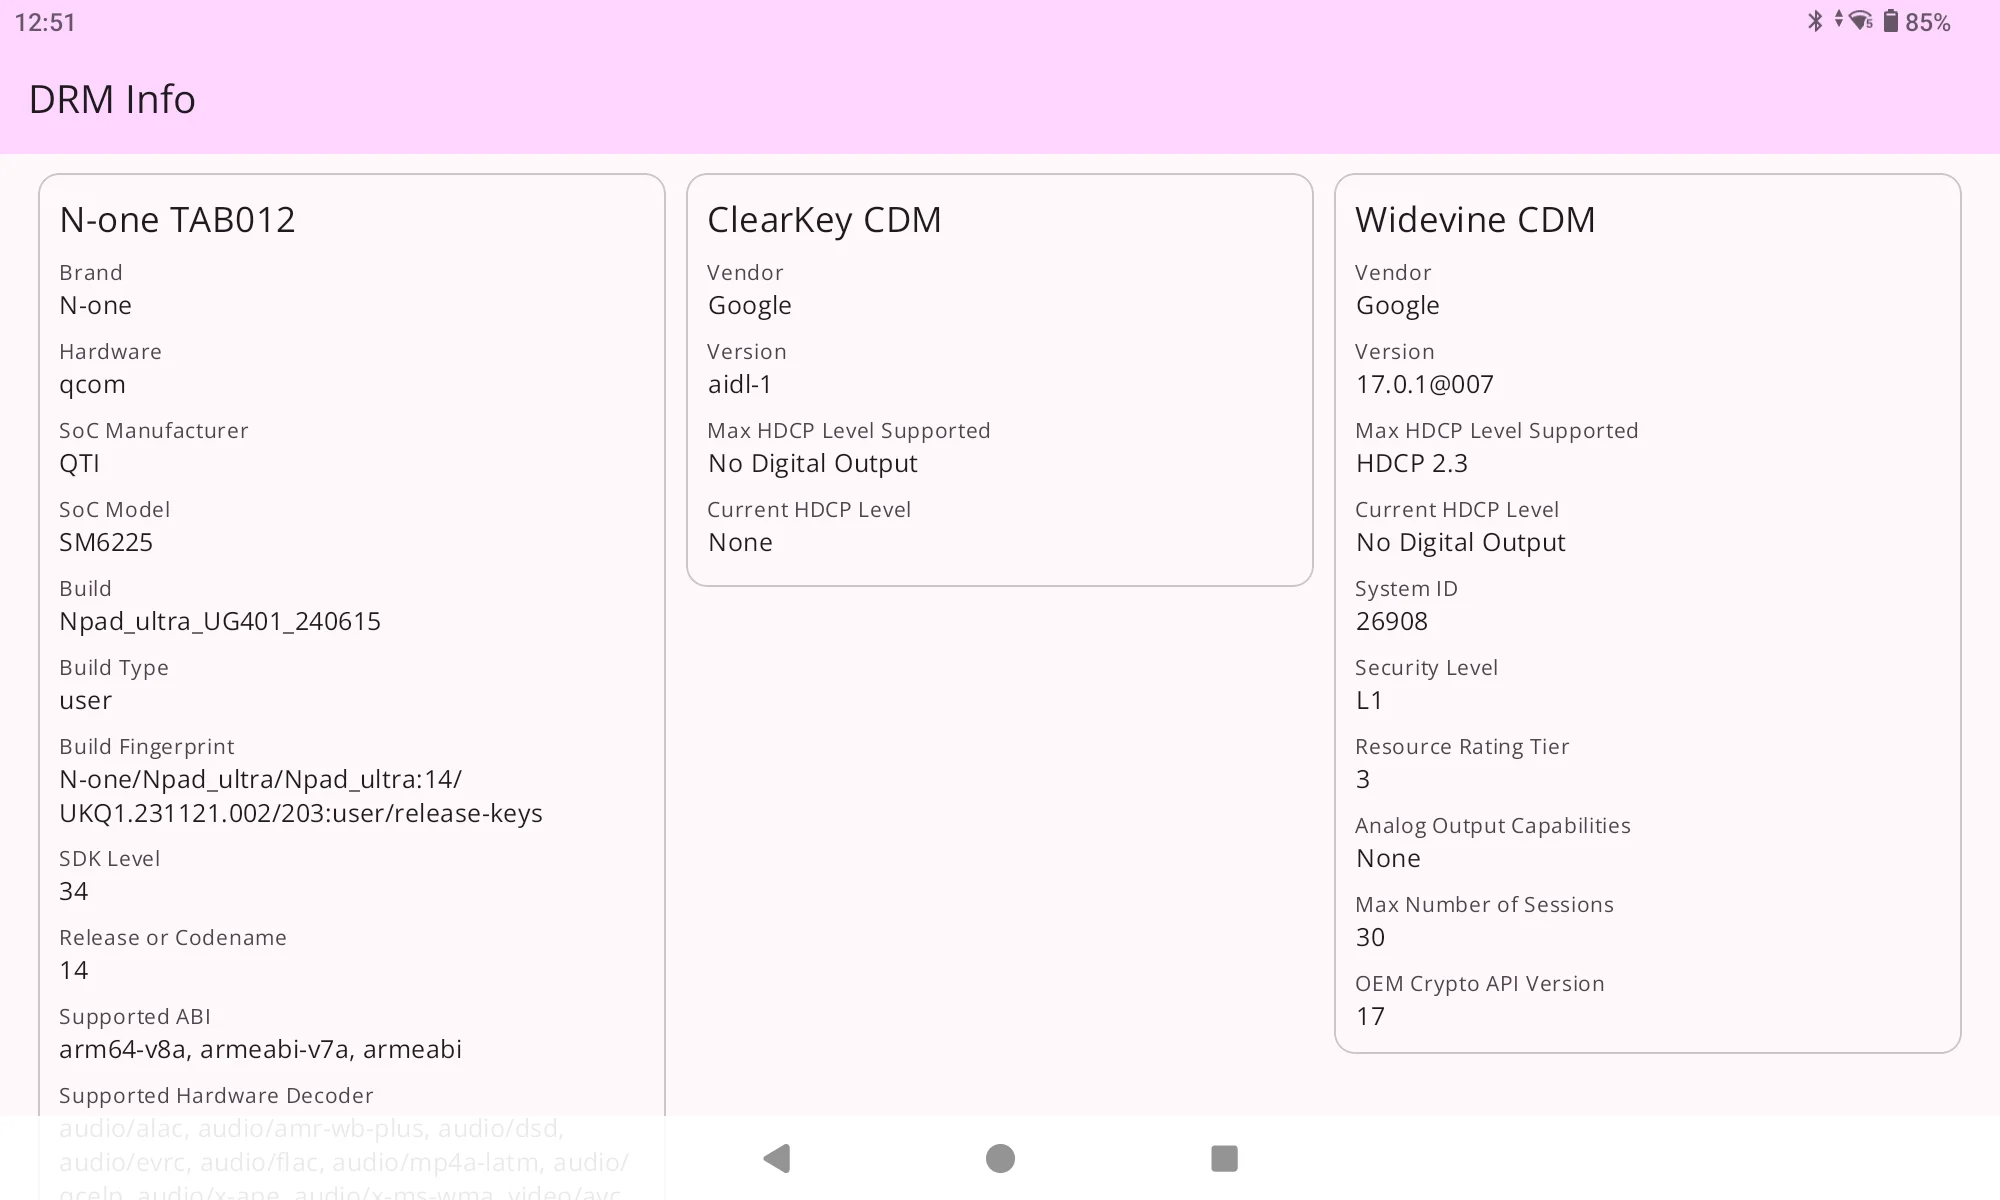2000x1200 pixels.
Task: Tap the Bluetooth status bar icon
Action: click(x=1815, y=21)
